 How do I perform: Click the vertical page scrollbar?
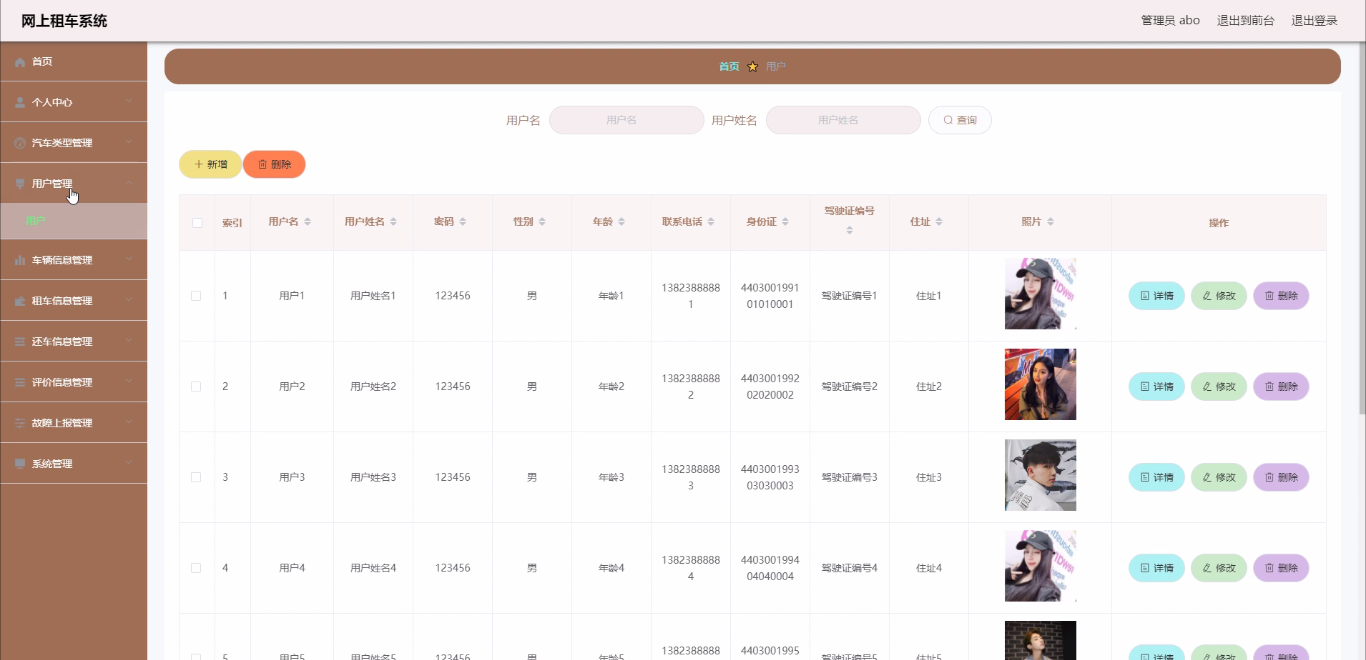coord(1361,230)
